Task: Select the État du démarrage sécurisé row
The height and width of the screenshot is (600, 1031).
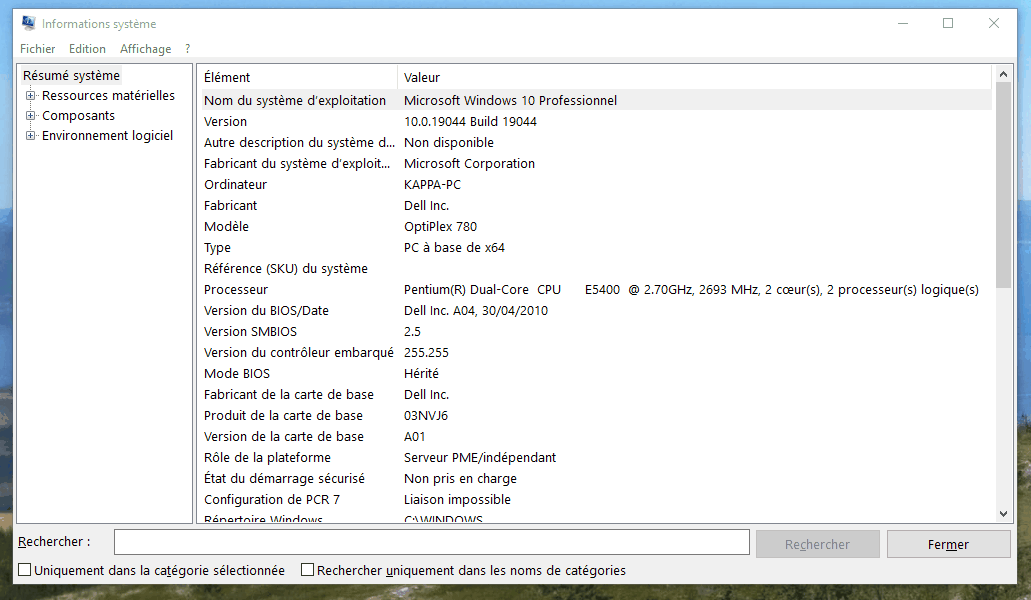Action: pos(595,479)
